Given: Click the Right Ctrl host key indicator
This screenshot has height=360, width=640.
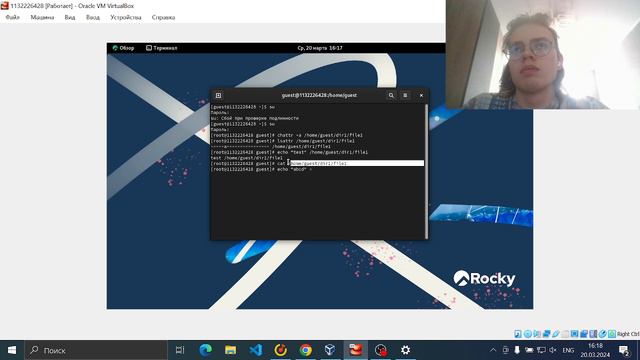Looking at the screenshot, I should [x=628, y=334].
